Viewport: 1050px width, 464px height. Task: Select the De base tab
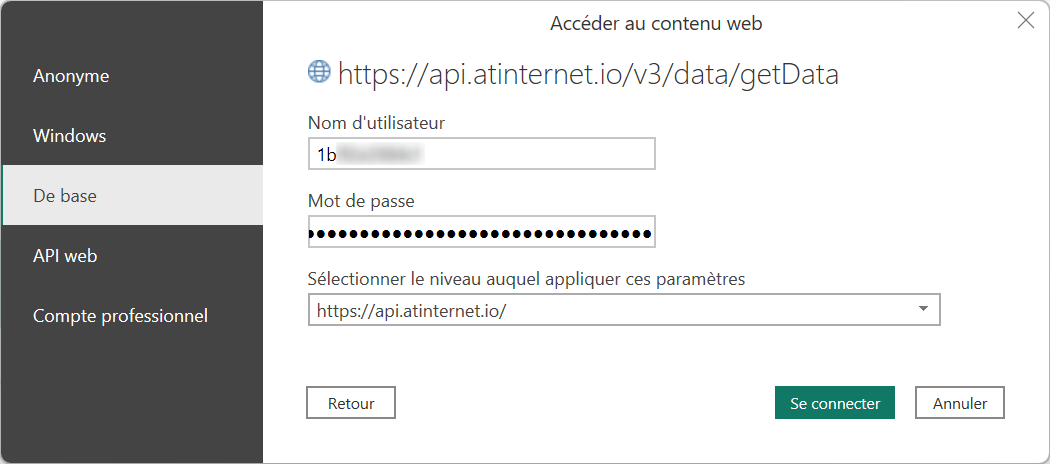click(x=65, y=196)
